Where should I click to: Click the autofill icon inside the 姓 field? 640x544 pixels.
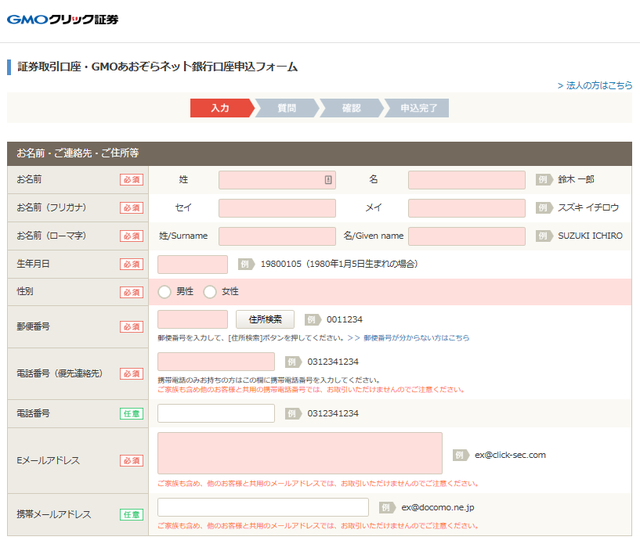(328, 180)
